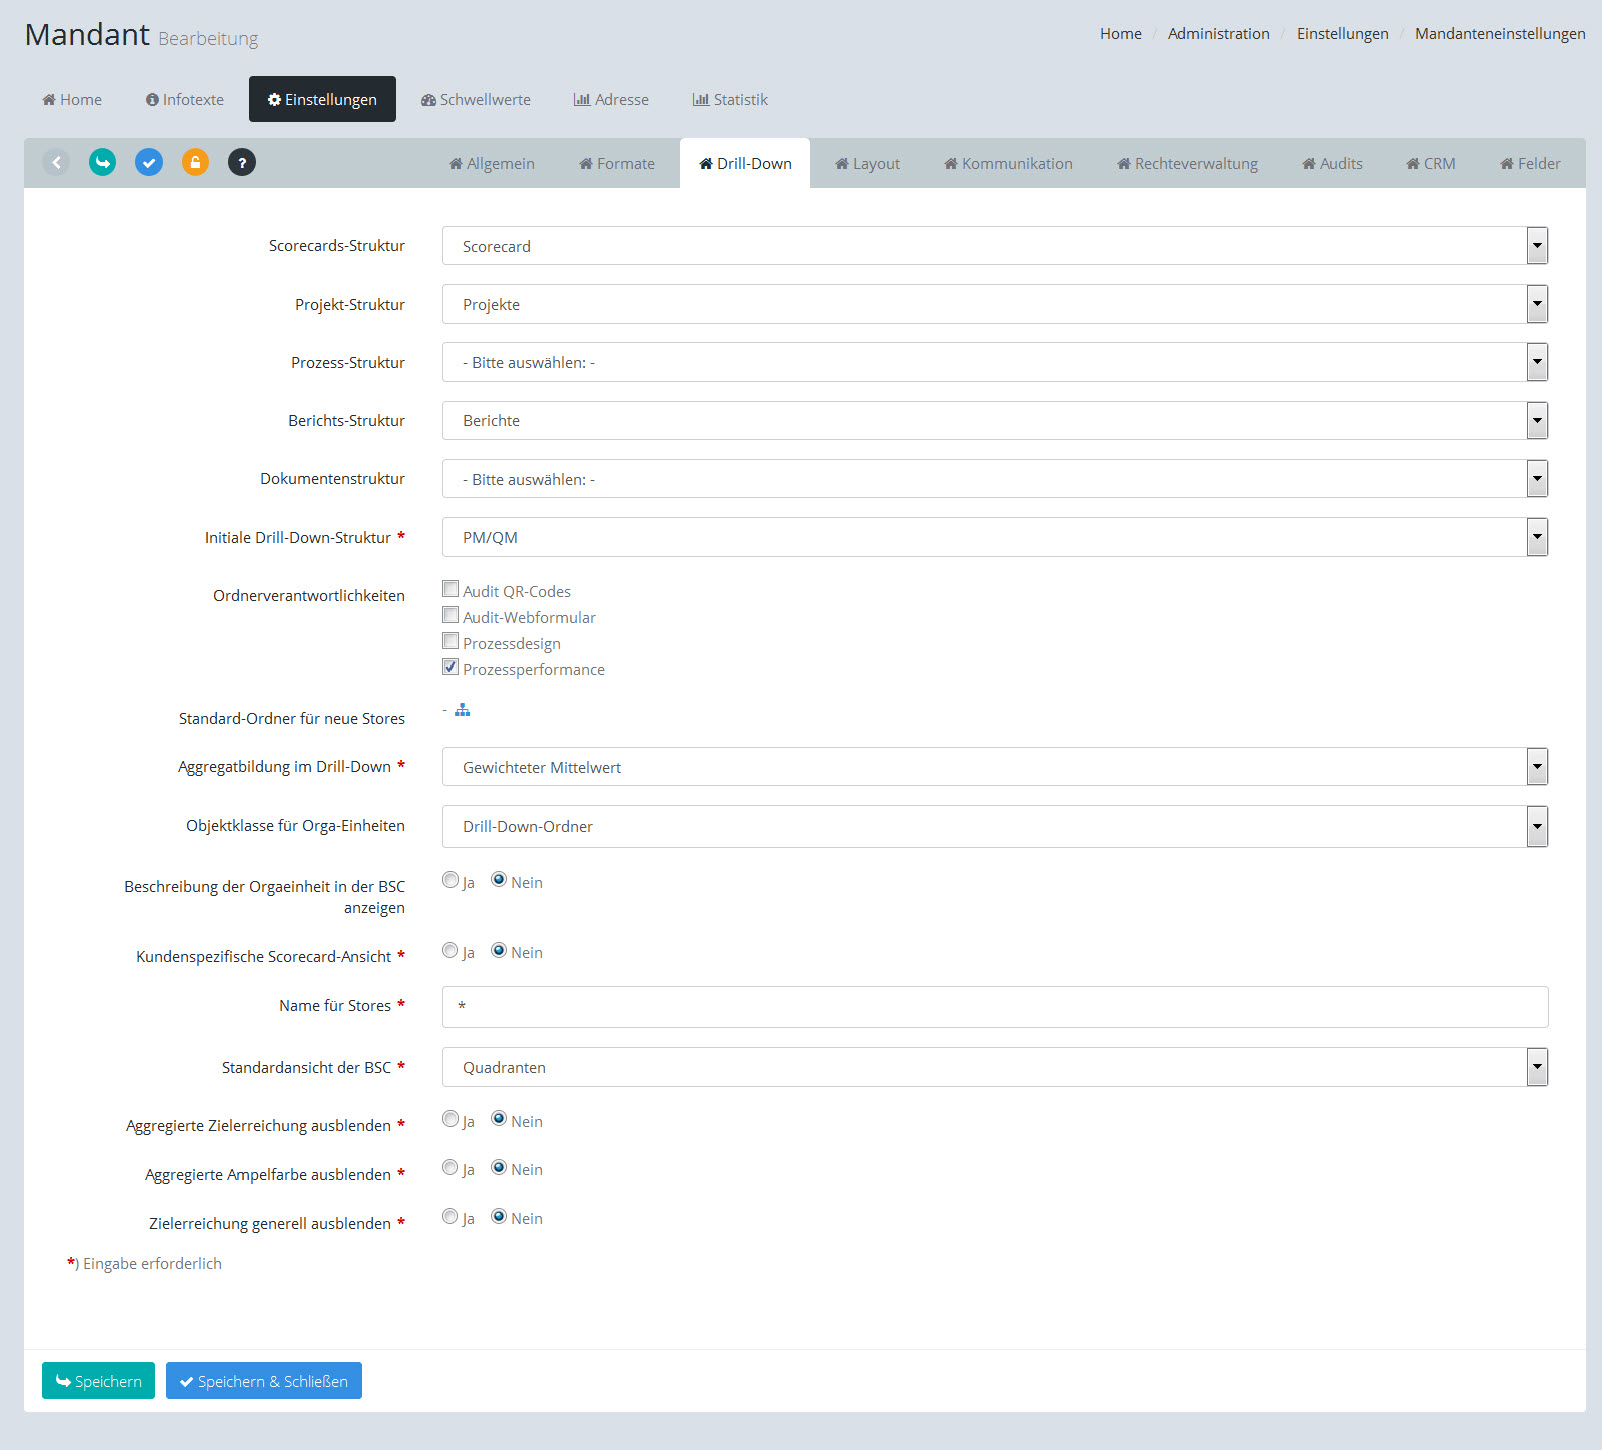Switch to the Rechteverwaltung tab

coord(1187,164)
